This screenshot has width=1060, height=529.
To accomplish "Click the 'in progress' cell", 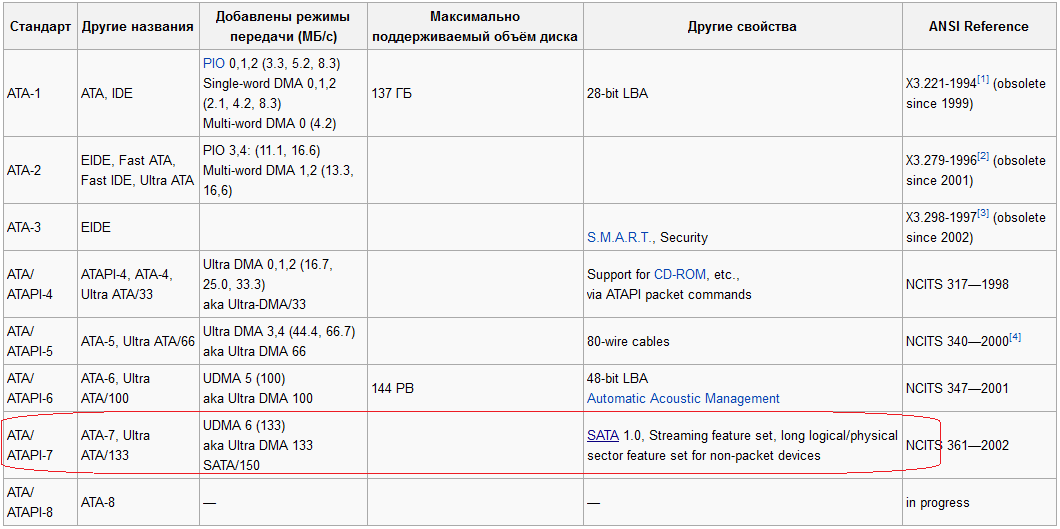I will click(x=978, y=502).
